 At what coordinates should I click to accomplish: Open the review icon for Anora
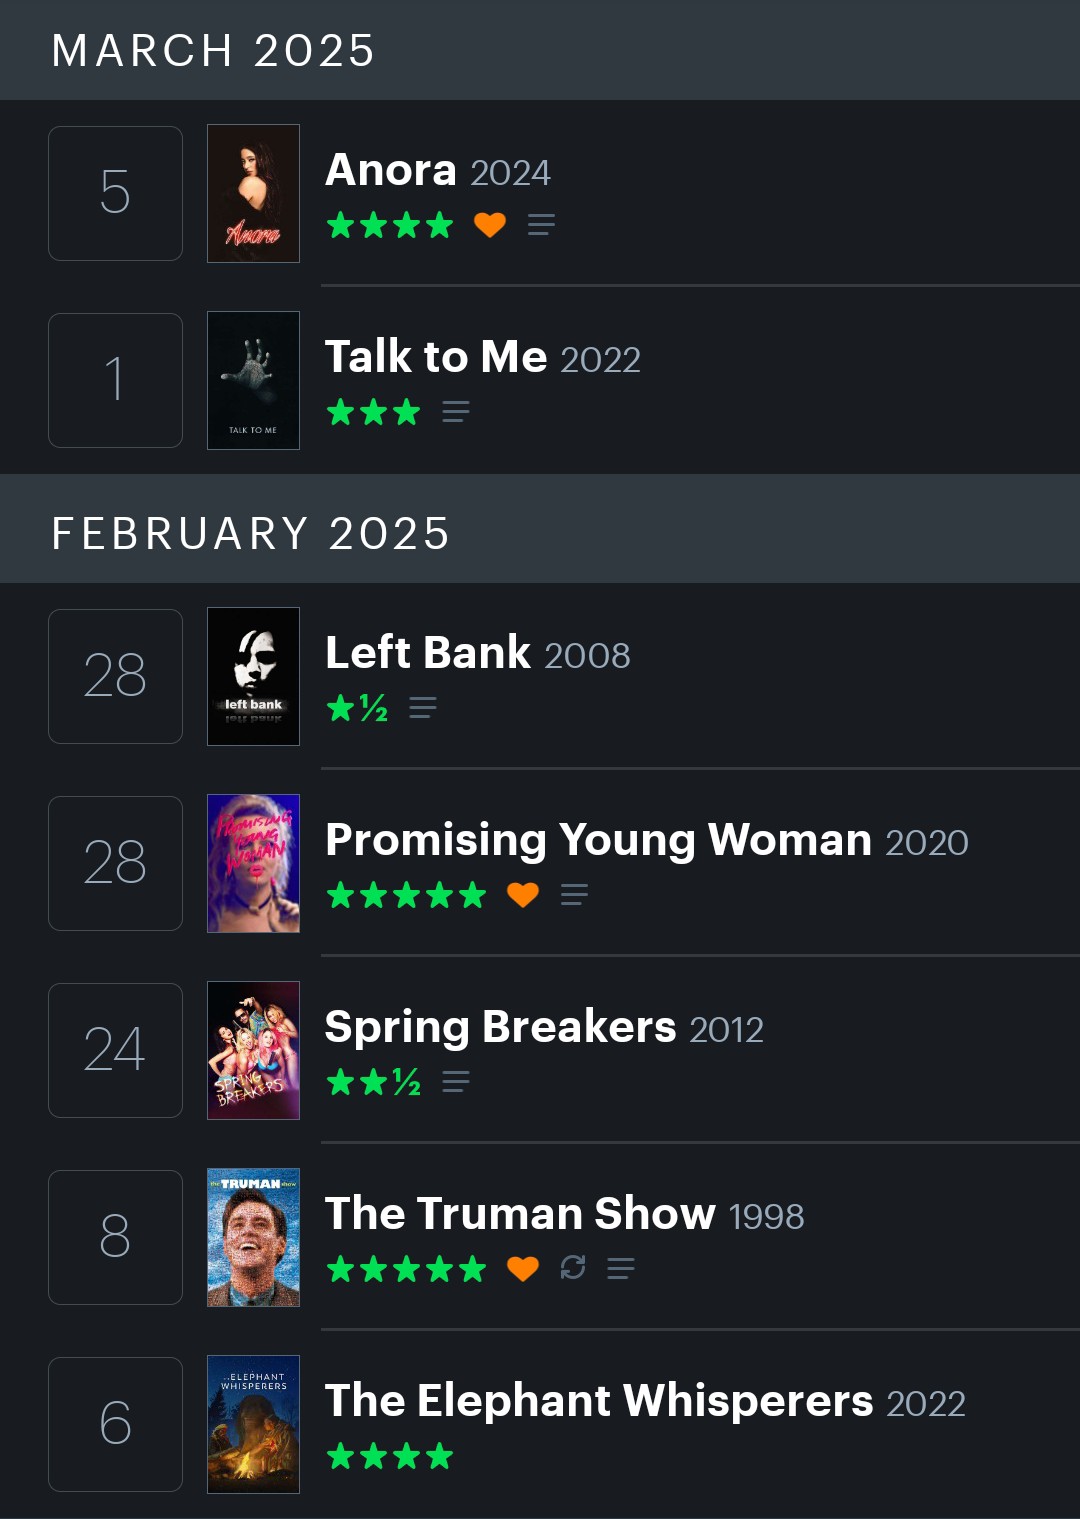click(541, 225)
